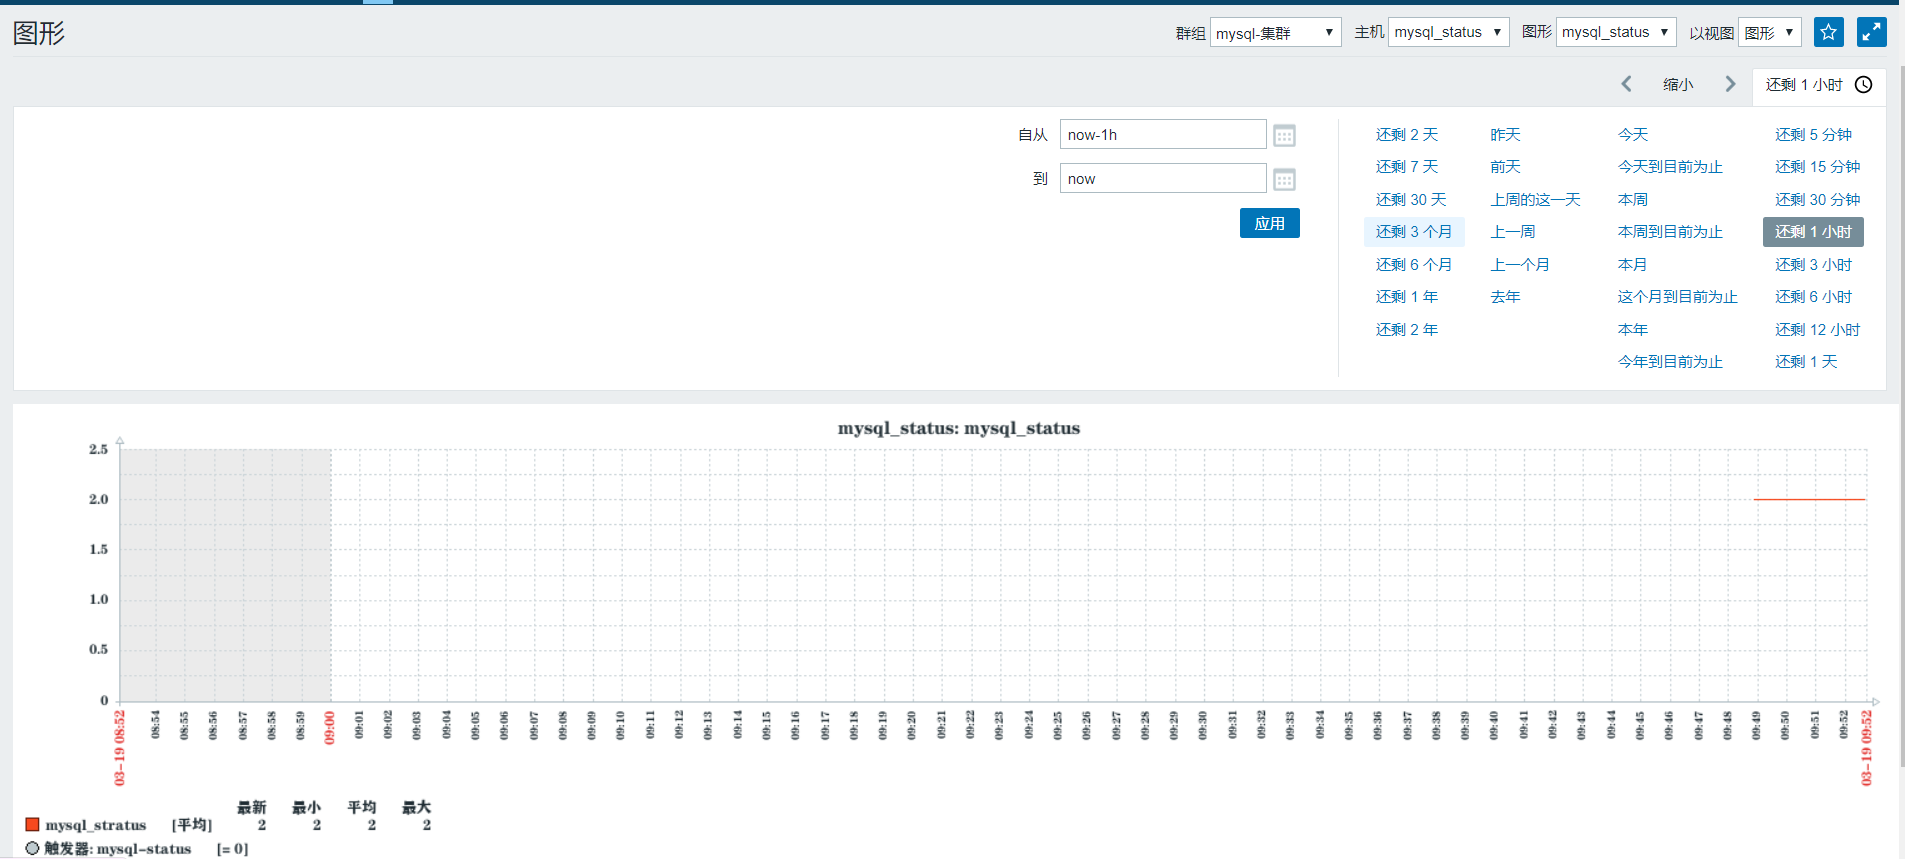The width and height of the screenshot is (1905, 859).
Task: Pick 这个月到目前为止 time range
Action: [1678, 297]
